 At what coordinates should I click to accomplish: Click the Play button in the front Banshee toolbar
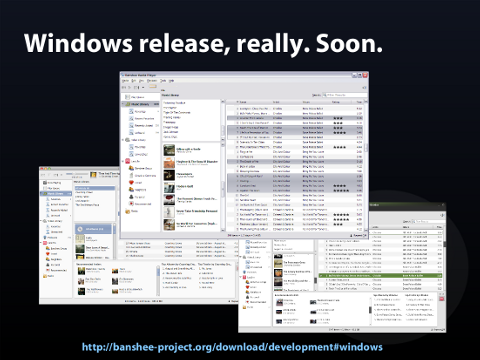[x=130, y=87]
